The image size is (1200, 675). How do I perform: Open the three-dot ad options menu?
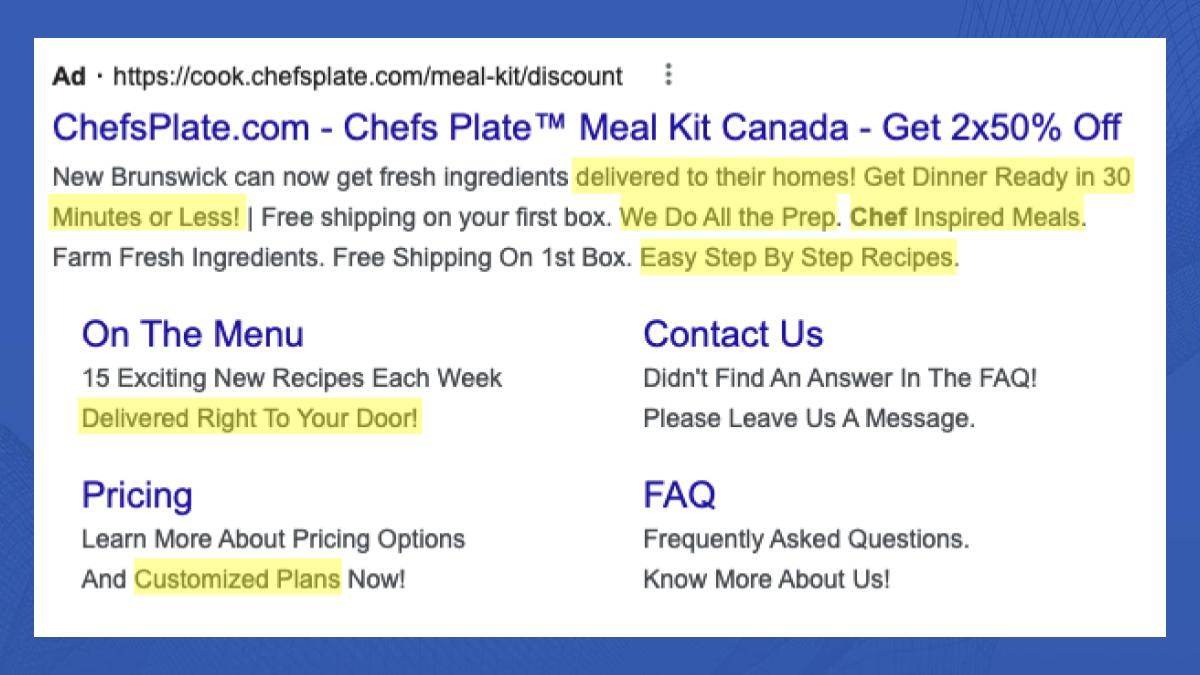tap(669, 75)
